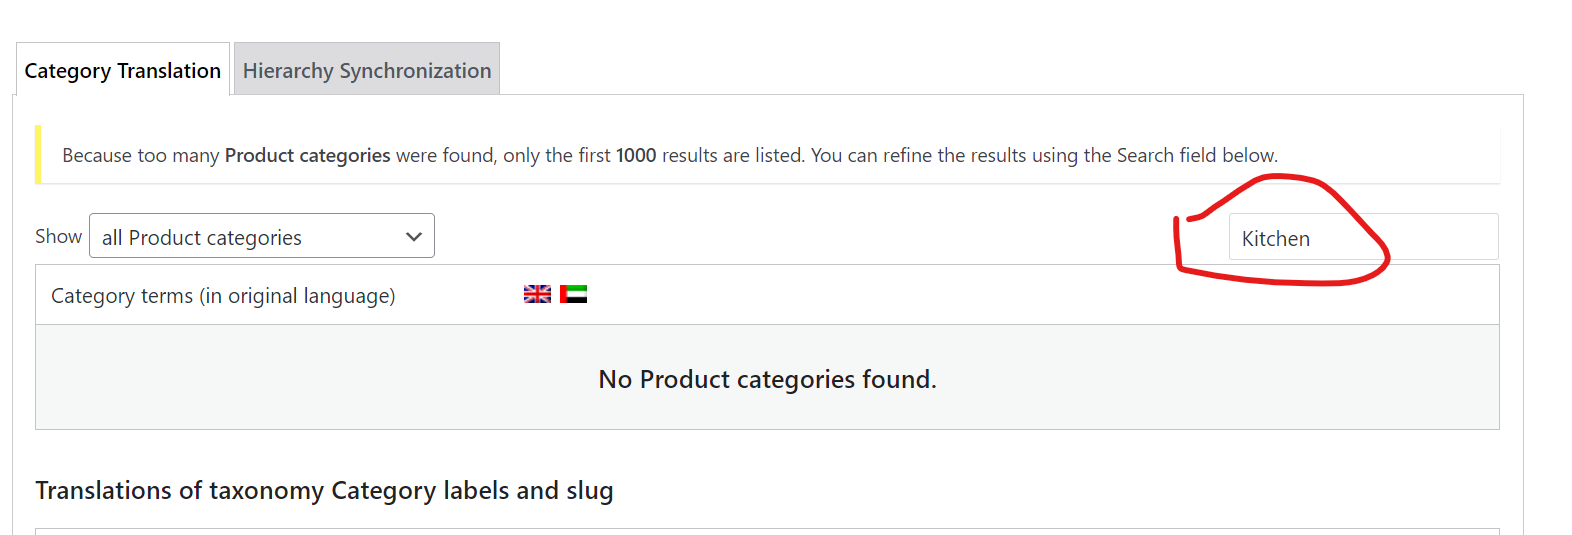Click the "all Product categories" text in the combo box

201,238
